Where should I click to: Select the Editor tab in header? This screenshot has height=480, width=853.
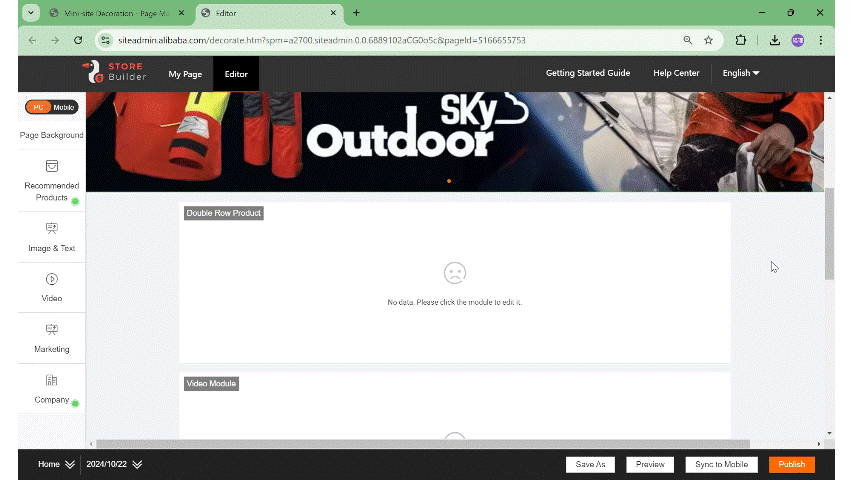click(x=236, y=74)
